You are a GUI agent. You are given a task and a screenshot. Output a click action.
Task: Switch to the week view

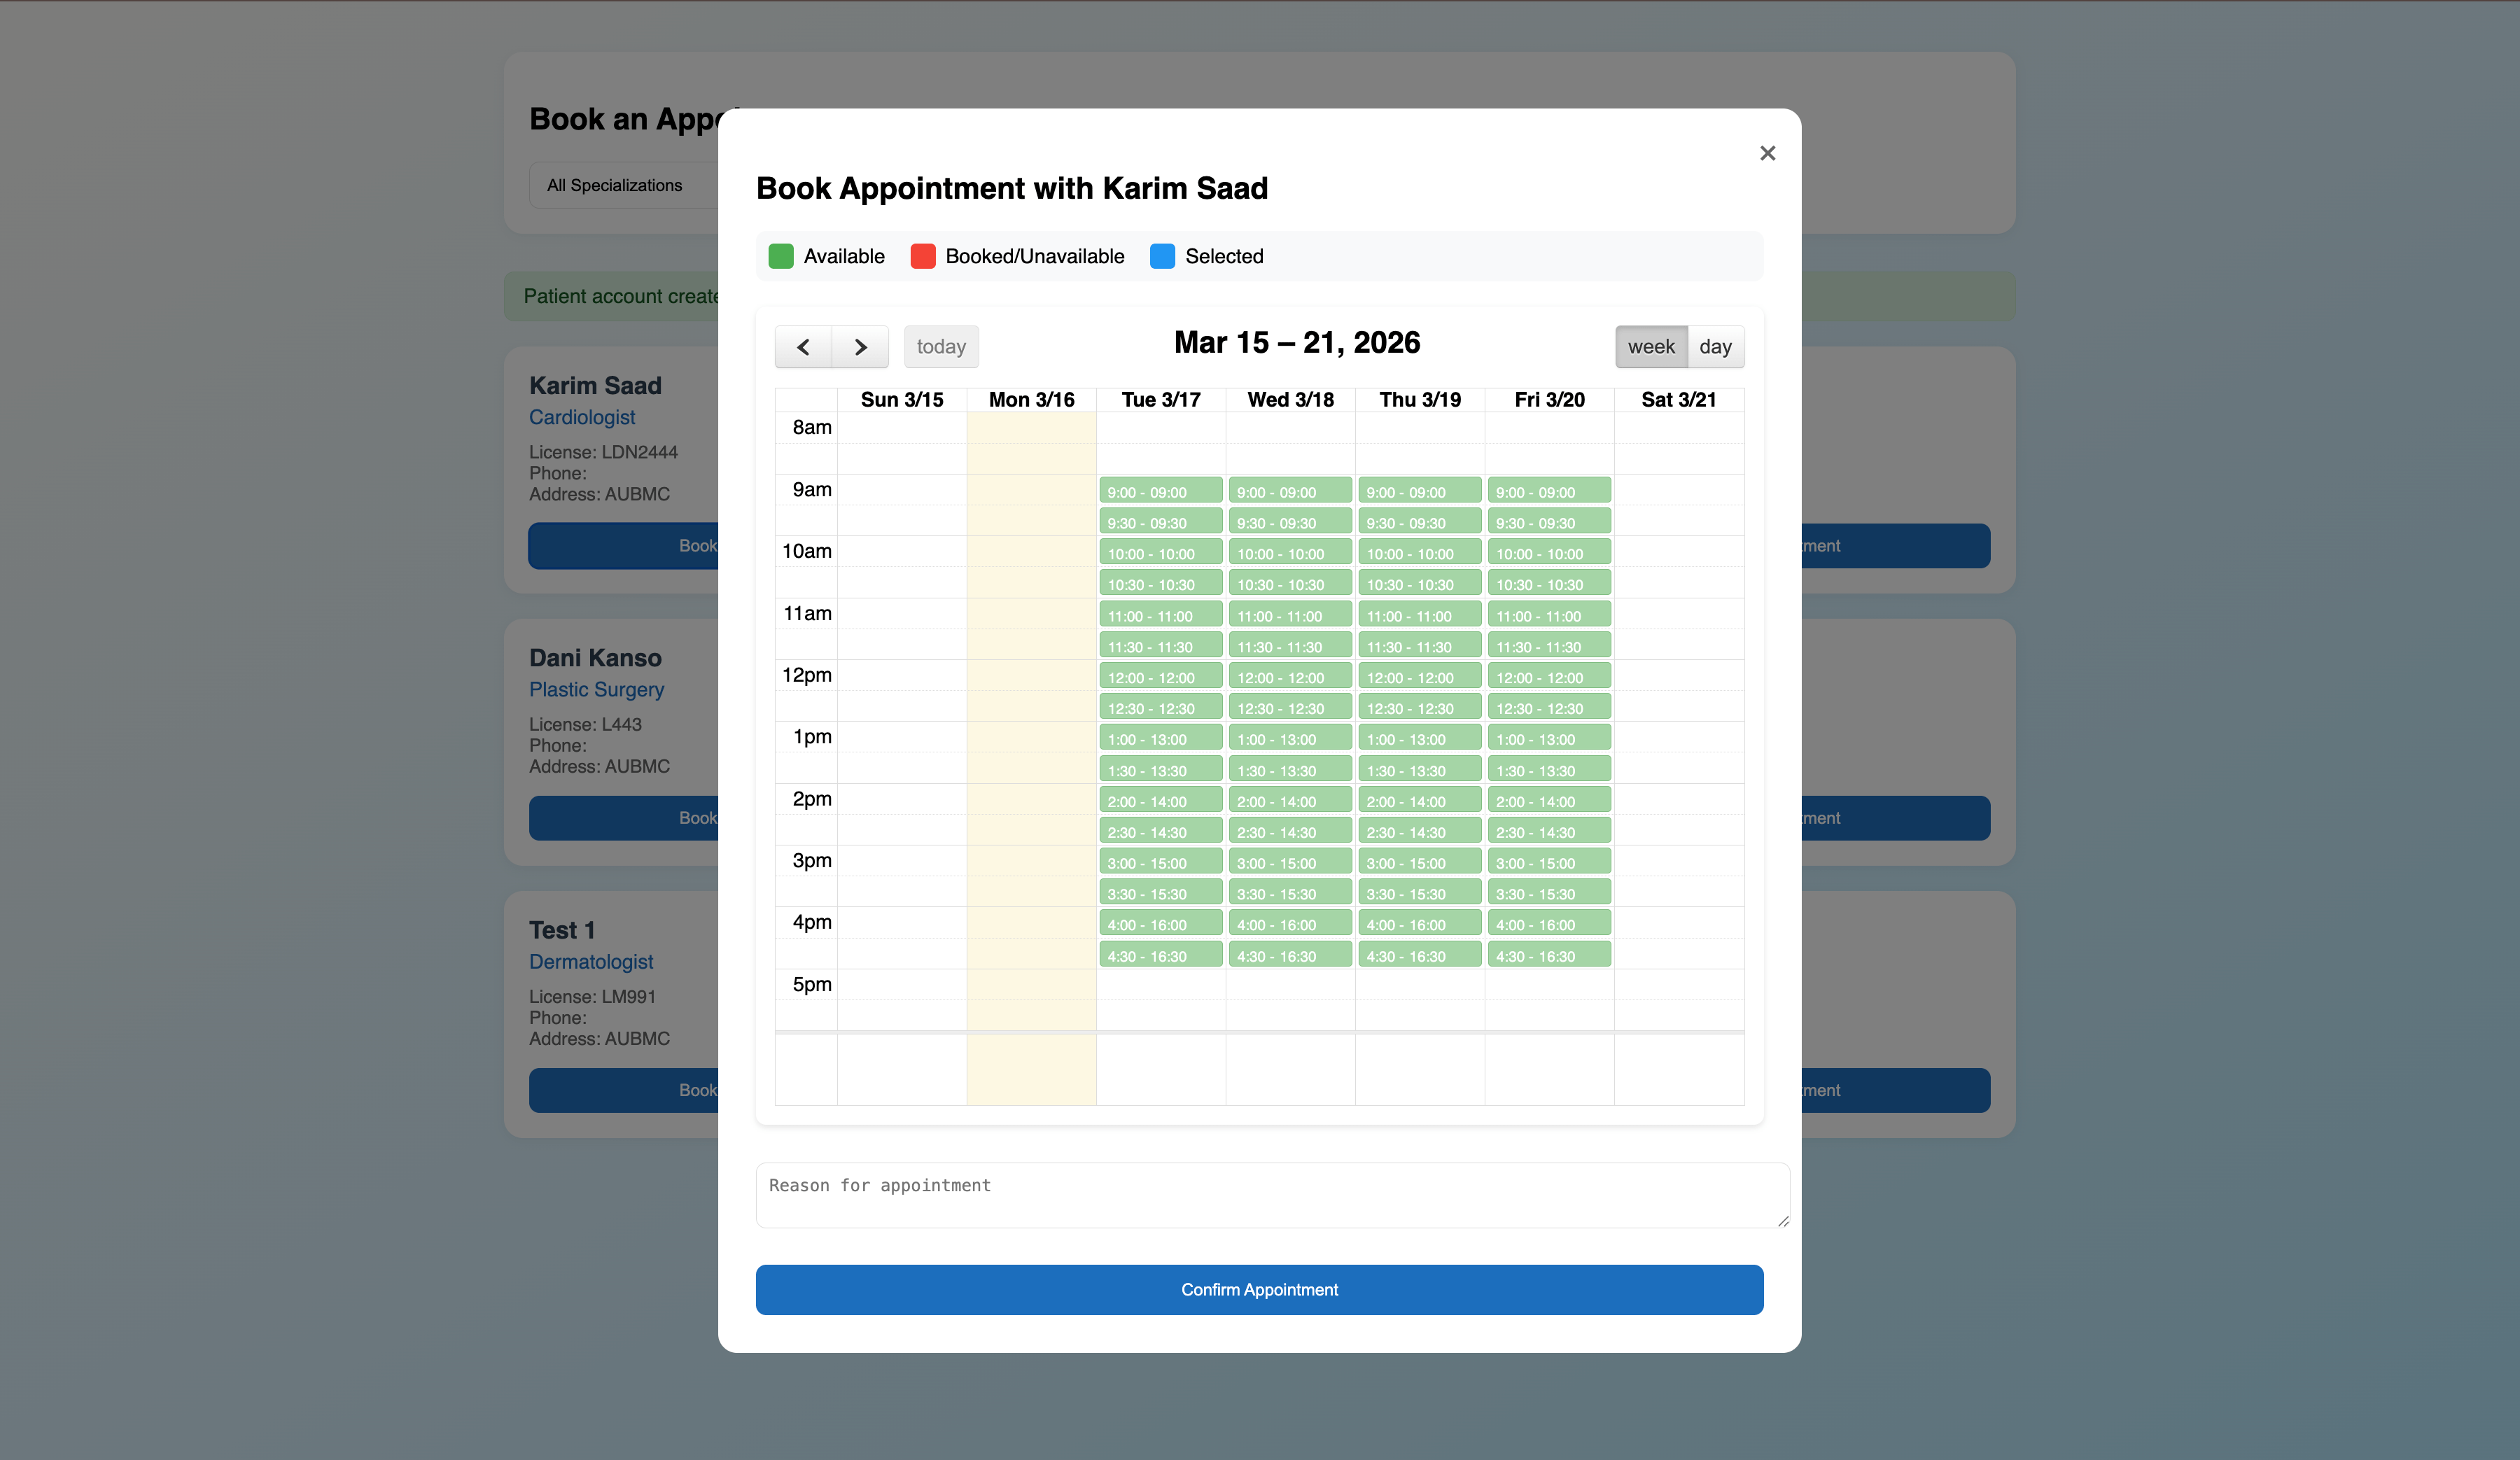coord(1650,347)
